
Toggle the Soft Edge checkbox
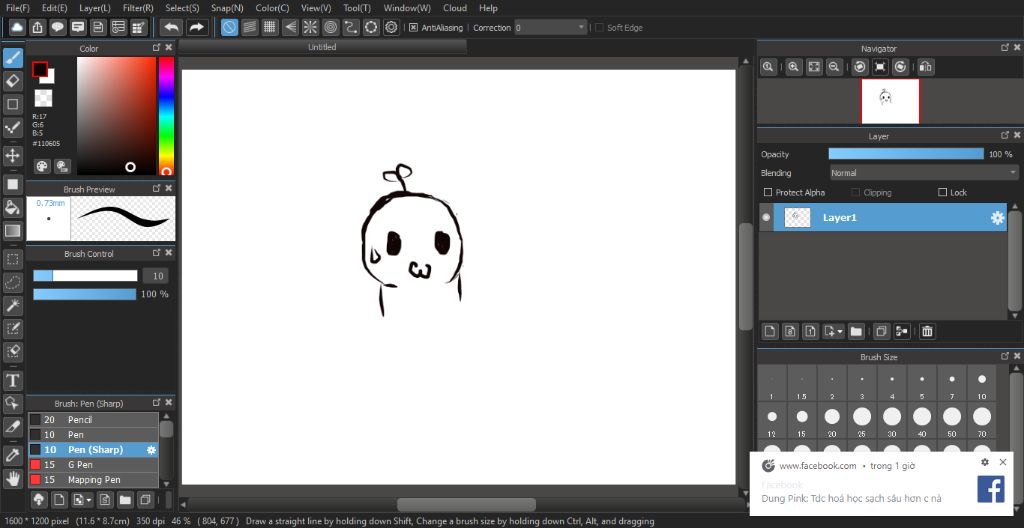pos(599,27)
